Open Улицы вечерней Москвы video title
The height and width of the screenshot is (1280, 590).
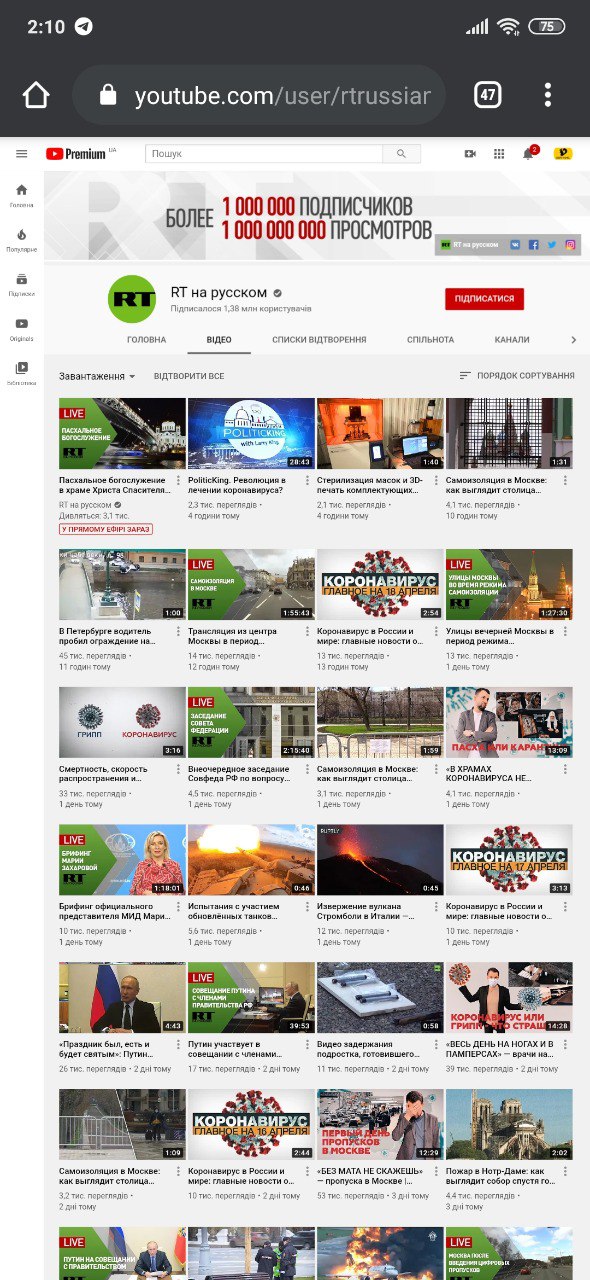(498, 637)
